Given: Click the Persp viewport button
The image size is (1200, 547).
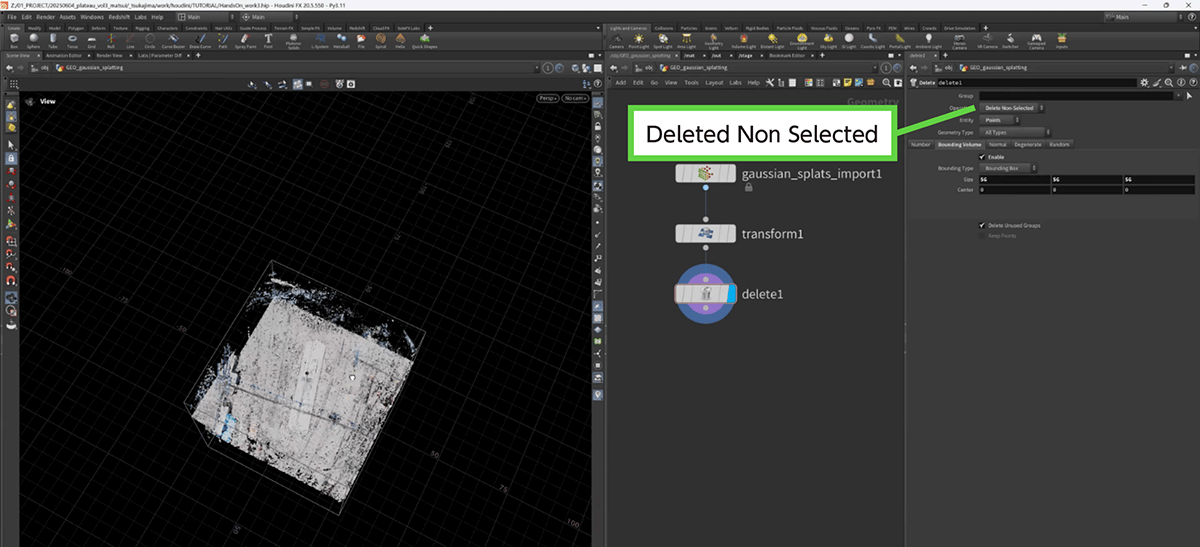Looking at the screenshot, I should click(x=547, y=98).
